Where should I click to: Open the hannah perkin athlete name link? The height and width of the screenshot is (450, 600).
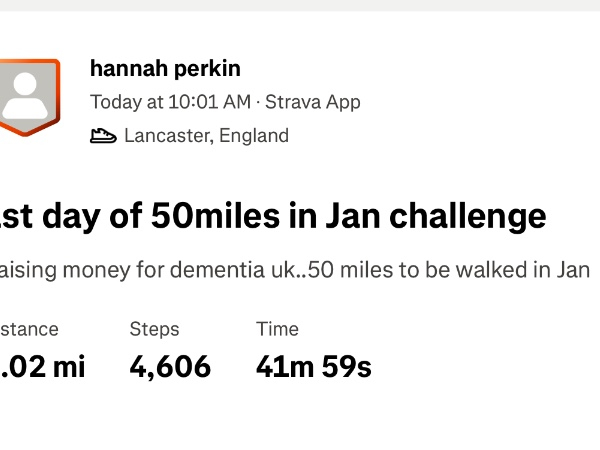click(x=165, y=68)
